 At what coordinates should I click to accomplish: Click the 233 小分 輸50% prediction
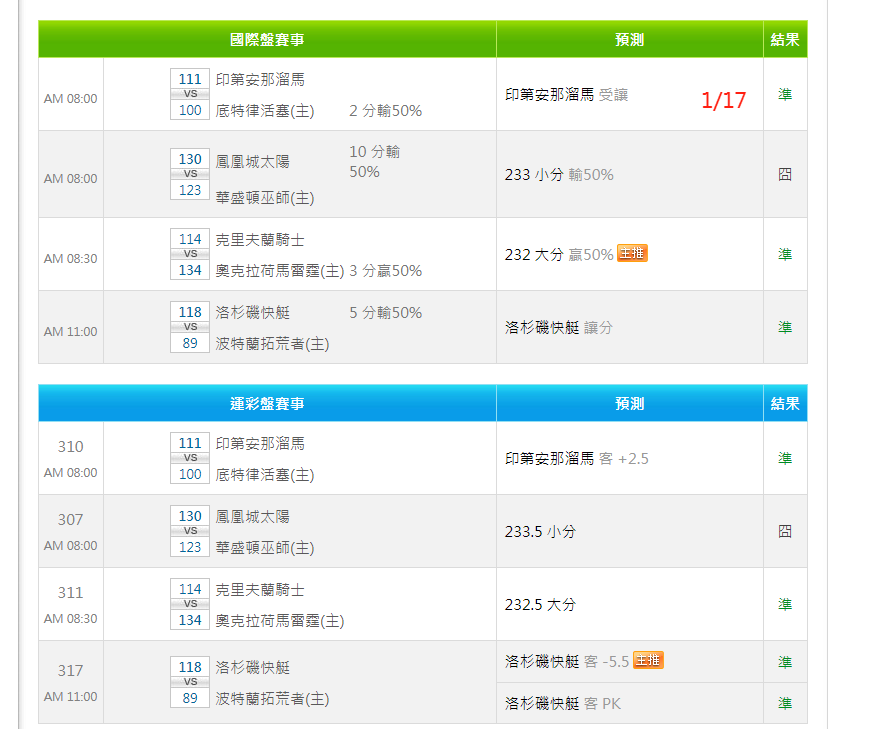coord(559,174)
